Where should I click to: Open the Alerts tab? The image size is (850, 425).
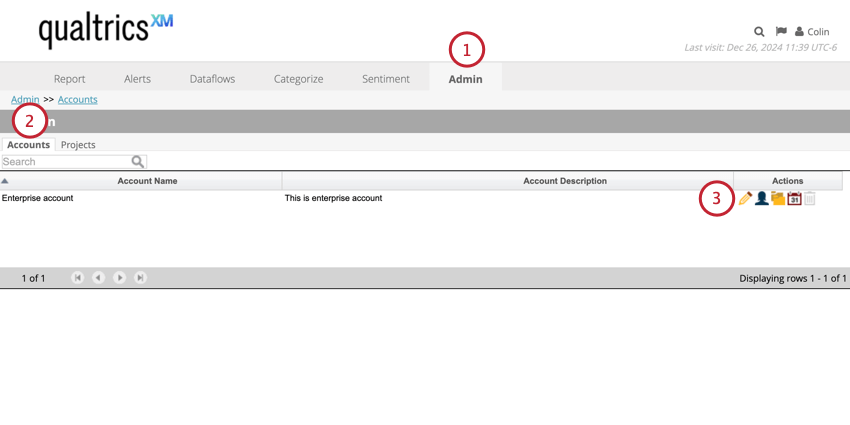pyautogui.click(x=137, y=79)
